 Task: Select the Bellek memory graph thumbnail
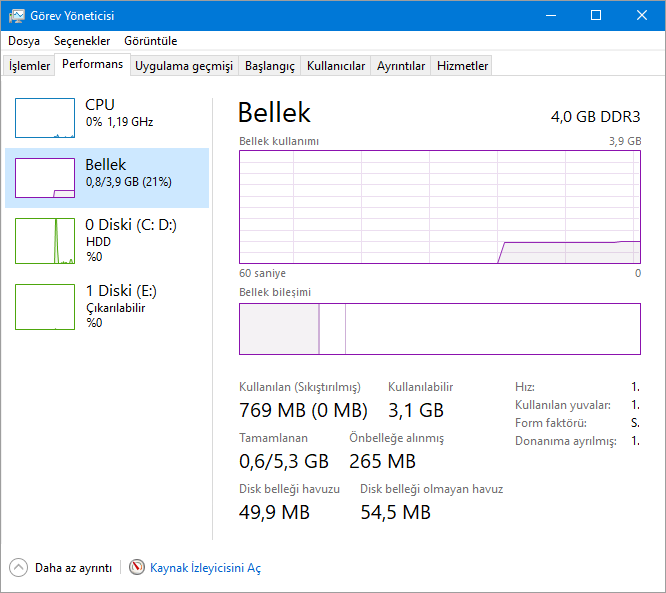click(45, 178)
